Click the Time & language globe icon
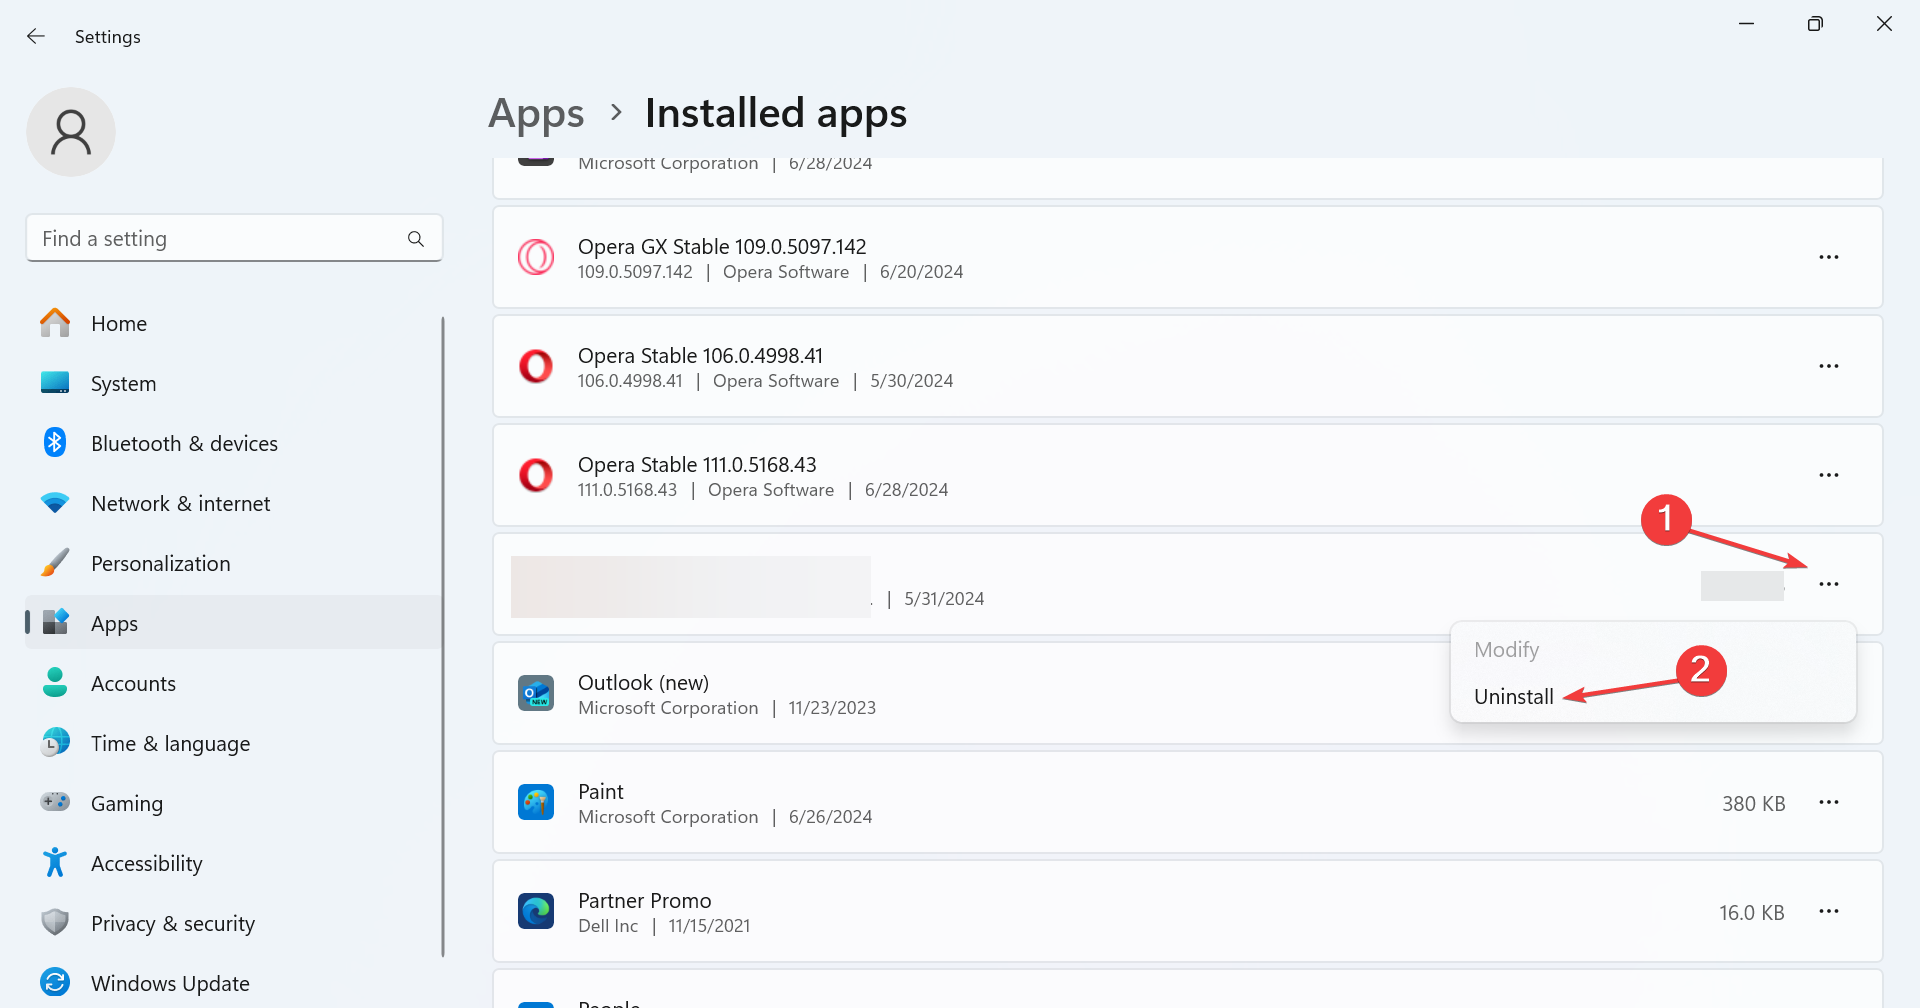Image resolution: width=1920 pixels, height=1008 pixels. point(55,742)
